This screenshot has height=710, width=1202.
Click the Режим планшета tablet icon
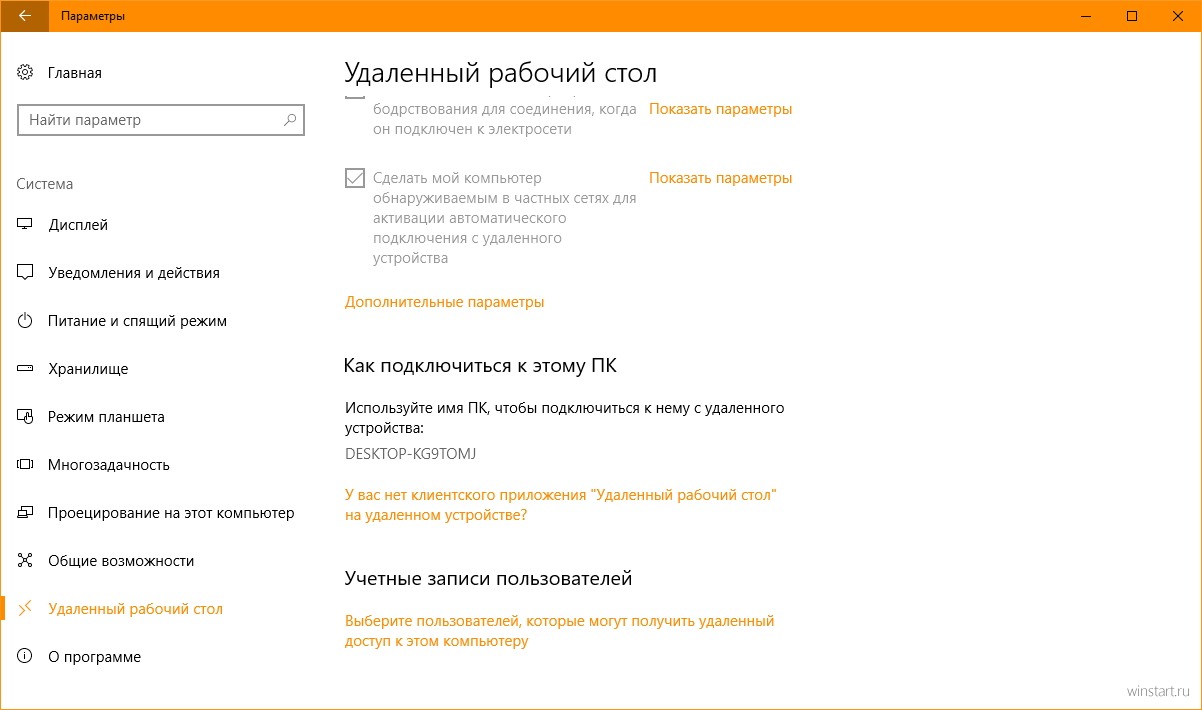click(26, 417)
